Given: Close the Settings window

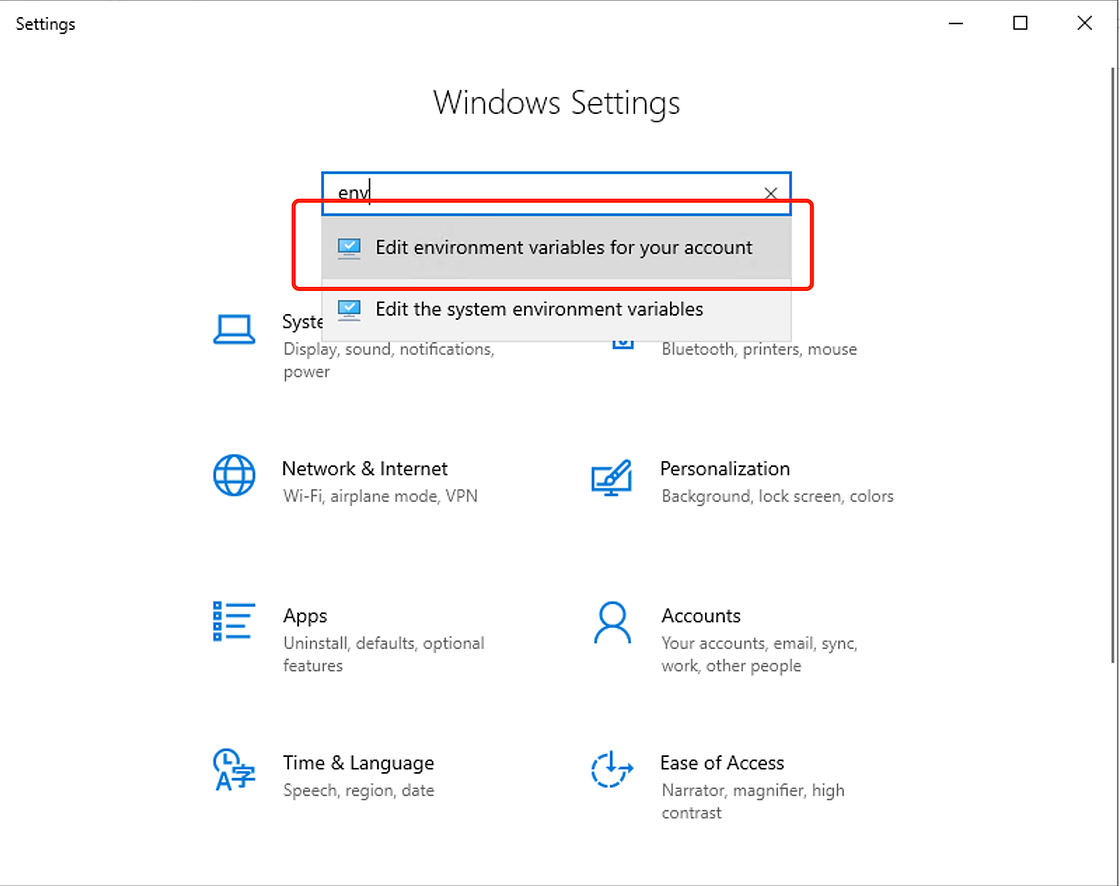Looking at the screenshot, I should 1084,24.
